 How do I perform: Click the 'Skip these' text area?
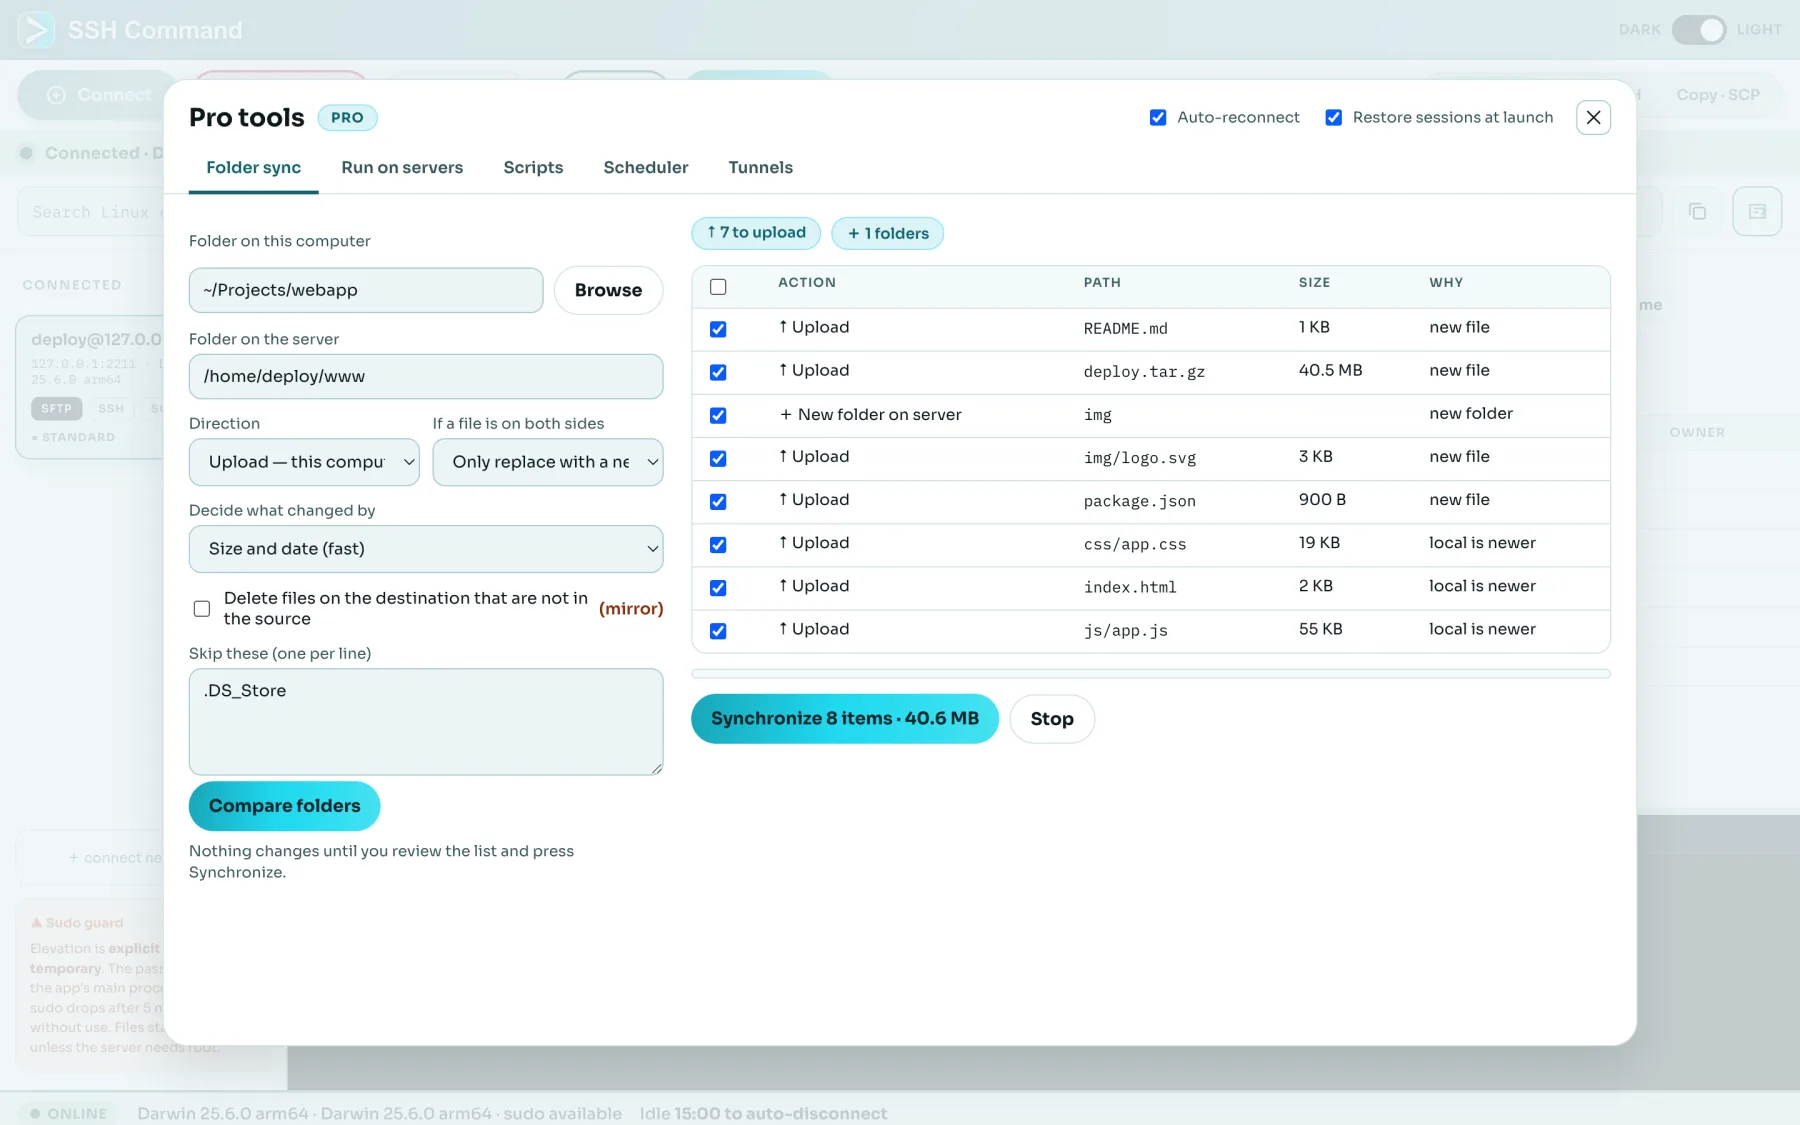point(426,722)
